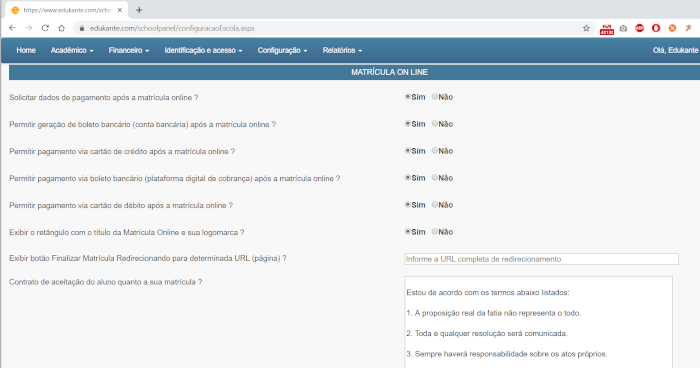Select the edukante.com browser tab
Screen dimensions: 700x368
pos(67,10)
